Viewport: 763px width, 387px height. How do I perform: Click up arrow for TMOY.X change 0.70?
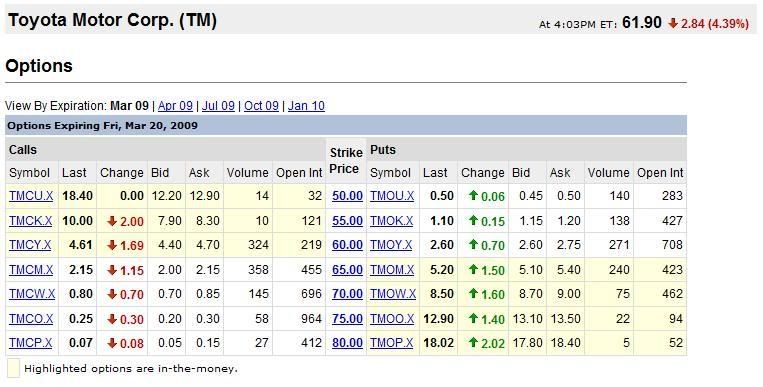(x=473, y=244)
